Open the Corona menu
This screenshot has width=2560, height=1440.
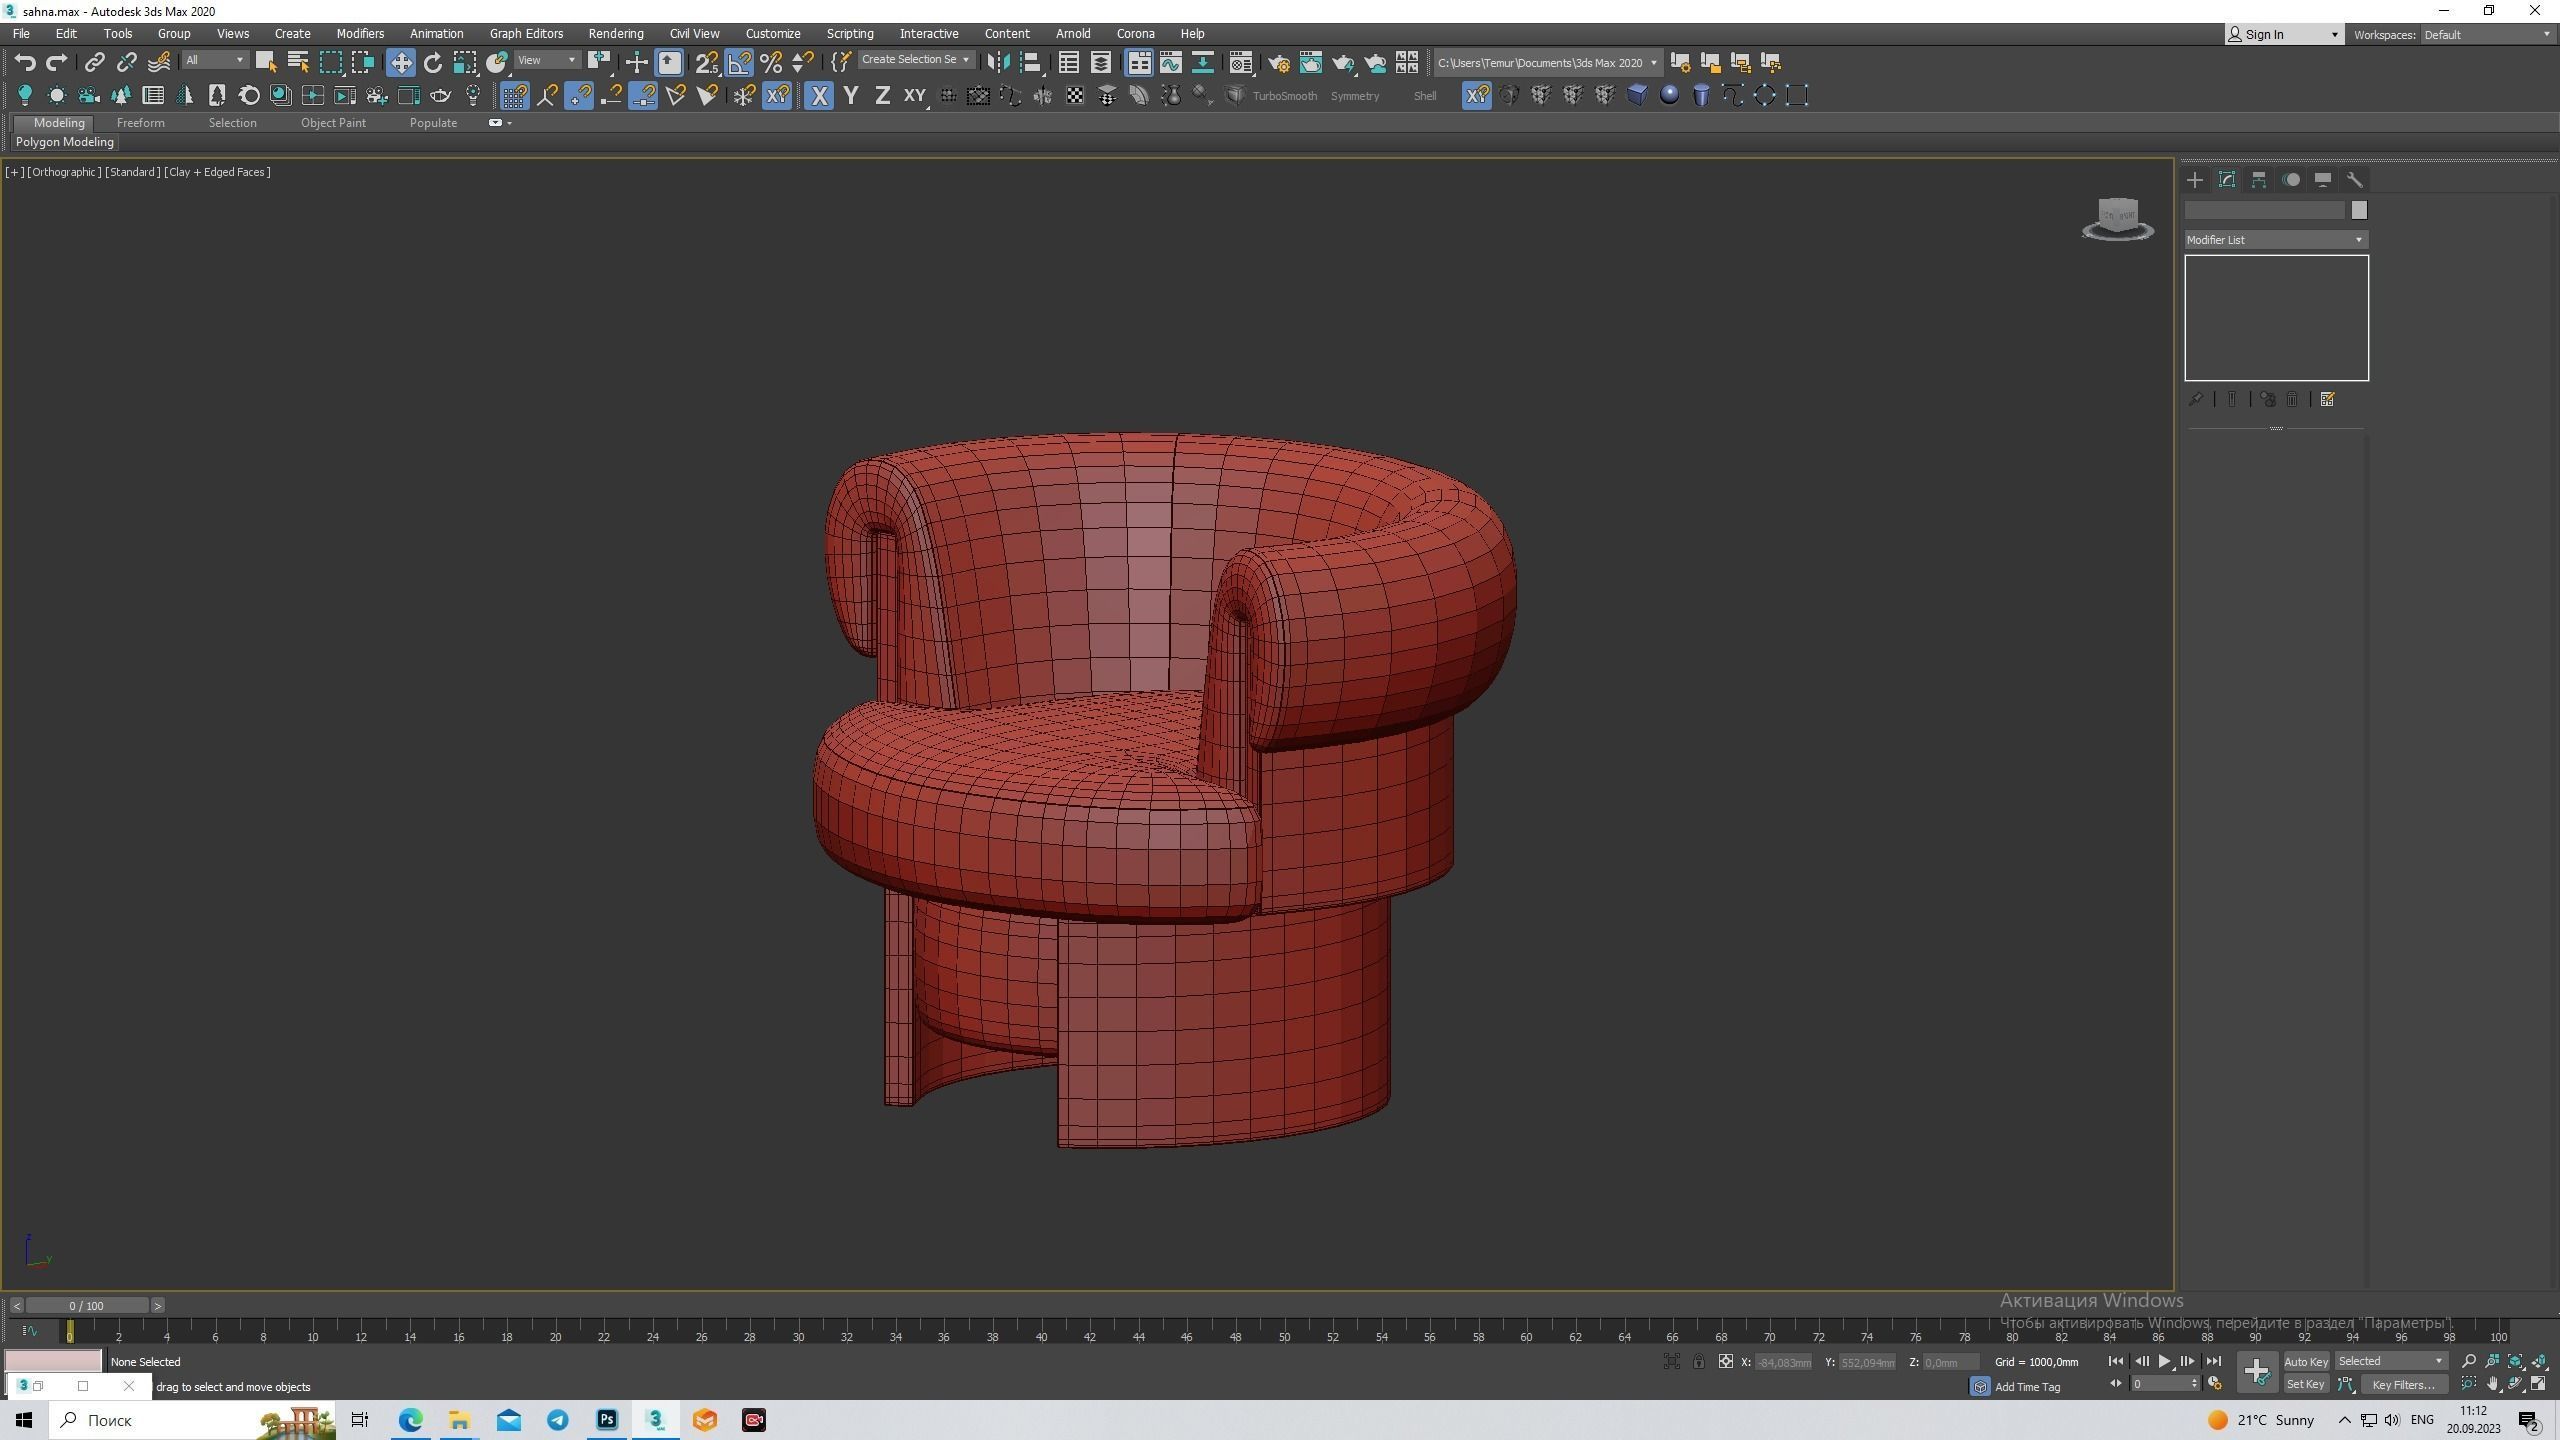tap(1135, 34)
